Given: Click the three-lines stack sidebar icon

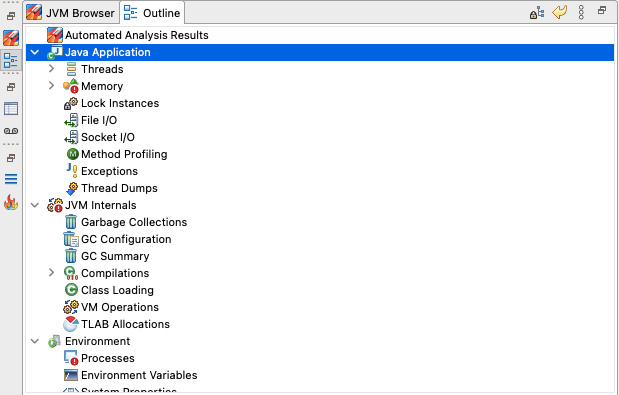Looking at the screenshot, I should (11, 179).
